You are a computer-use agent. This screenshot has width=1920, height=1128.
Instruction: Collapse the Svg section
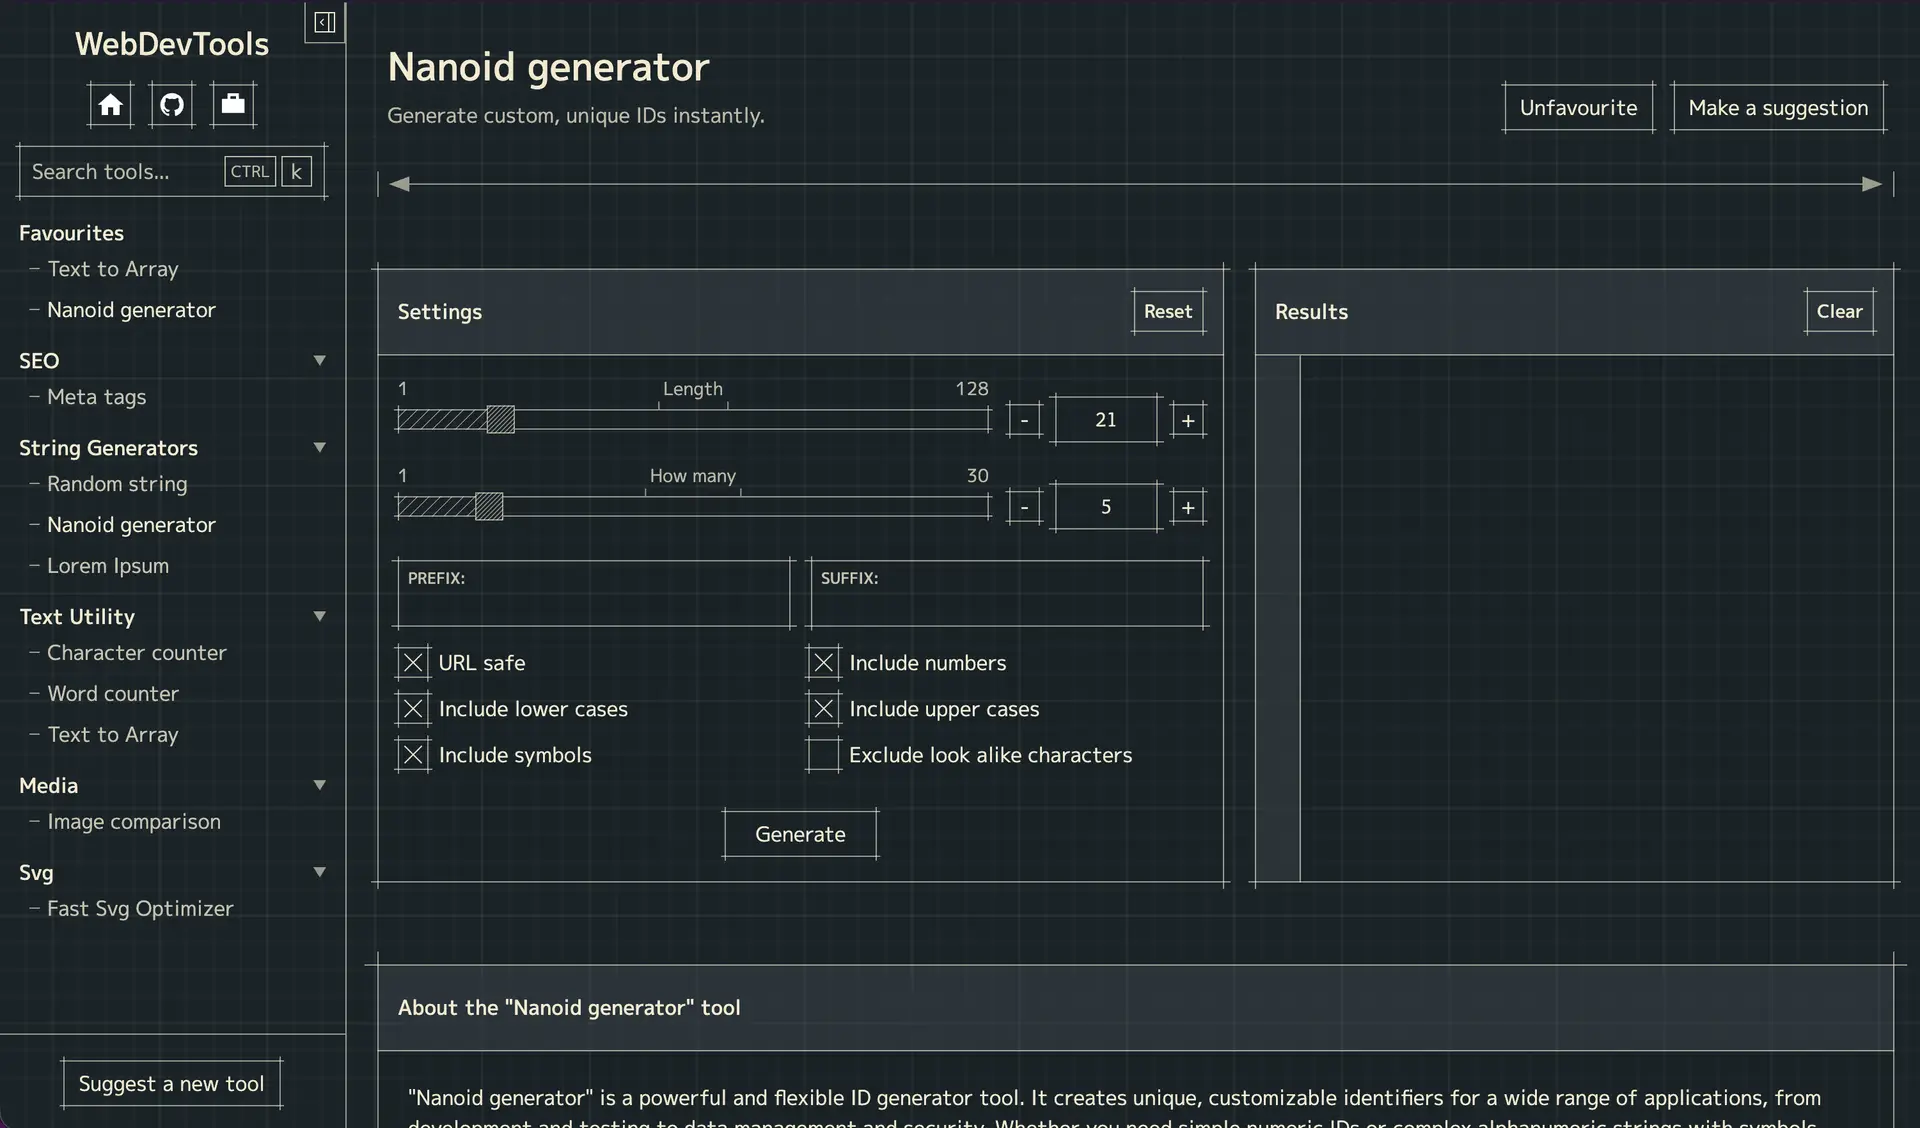click(x=319, y=872)
